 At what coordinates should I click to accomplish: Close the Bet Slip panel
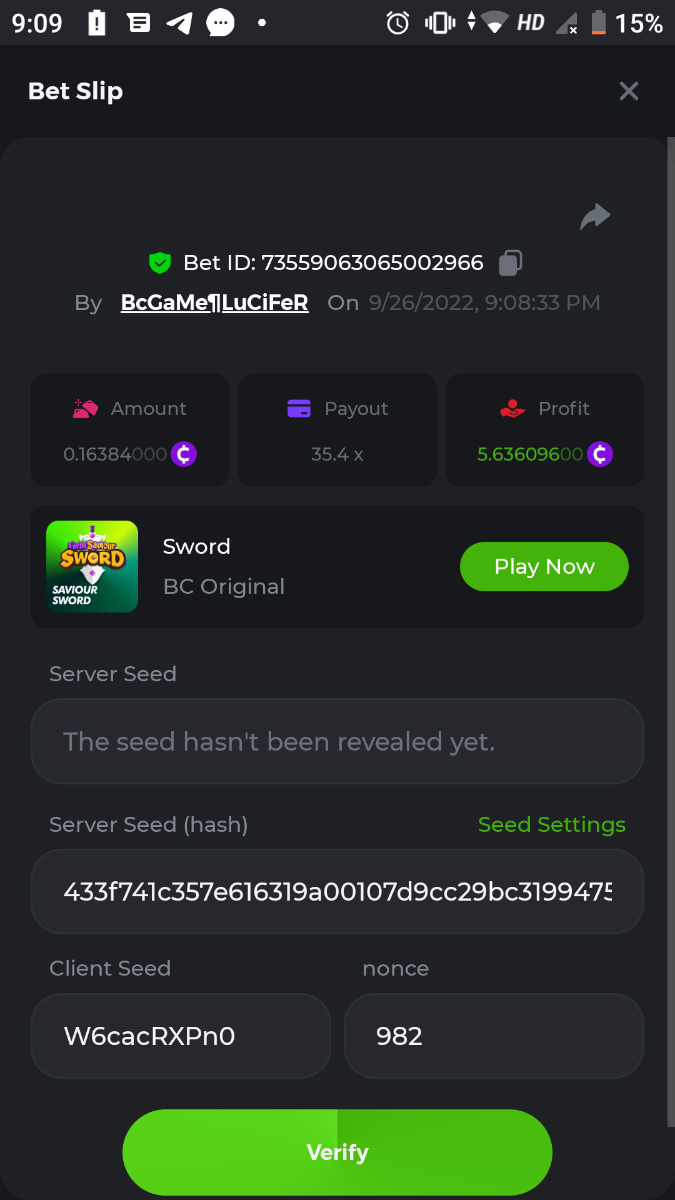tap(629, 92)
